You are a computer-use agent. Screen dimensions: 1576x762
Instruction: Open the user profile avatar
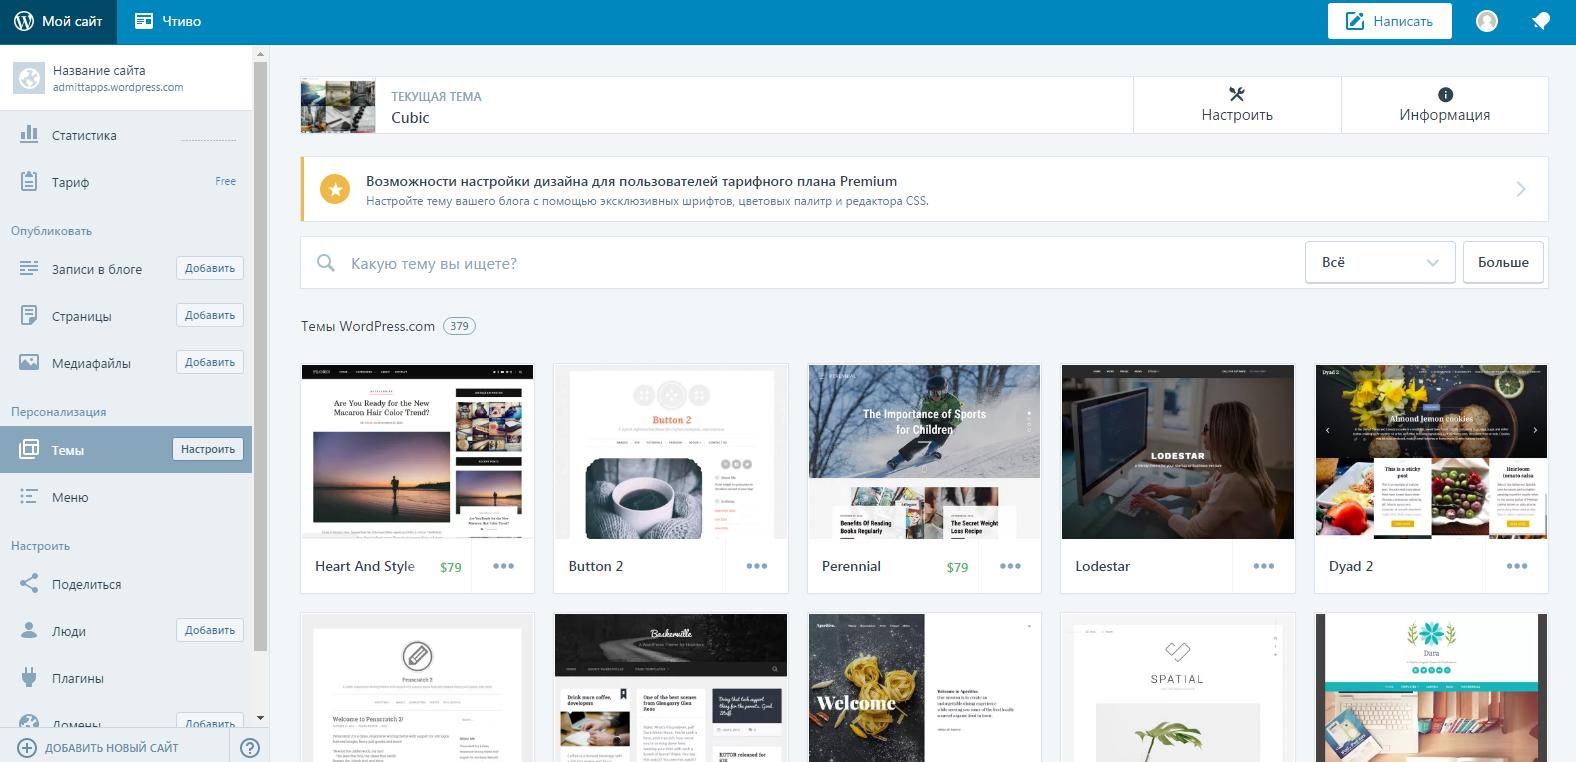1487,21
